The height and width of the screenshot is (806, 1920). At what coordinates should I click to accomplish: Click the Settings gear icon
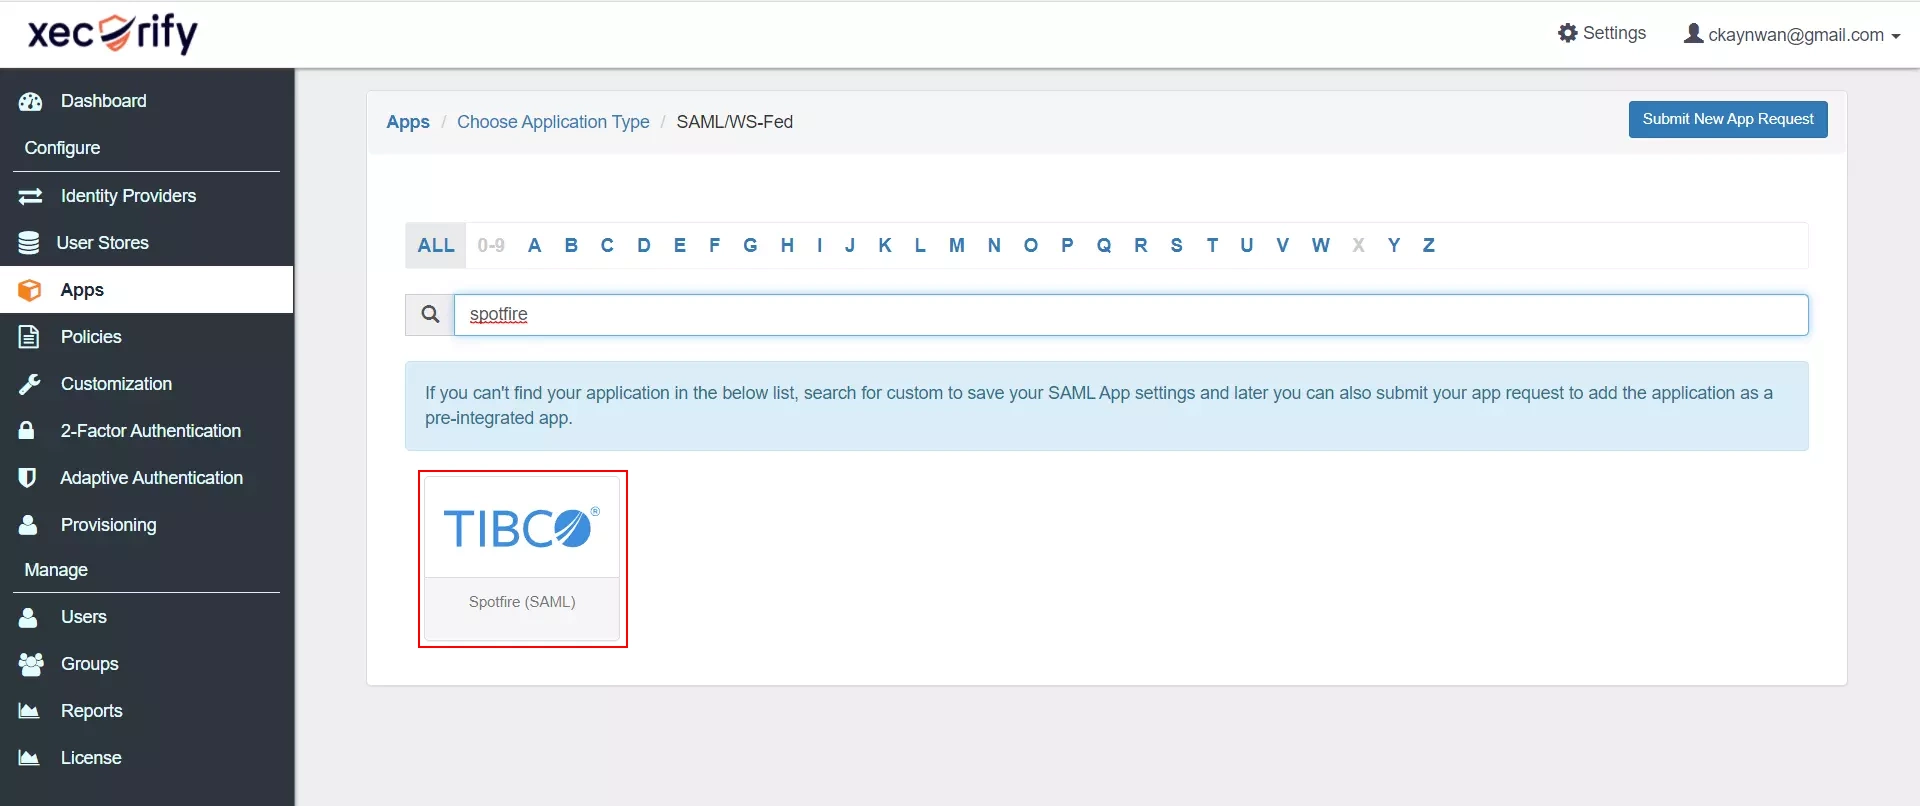tap(1567, 33)
